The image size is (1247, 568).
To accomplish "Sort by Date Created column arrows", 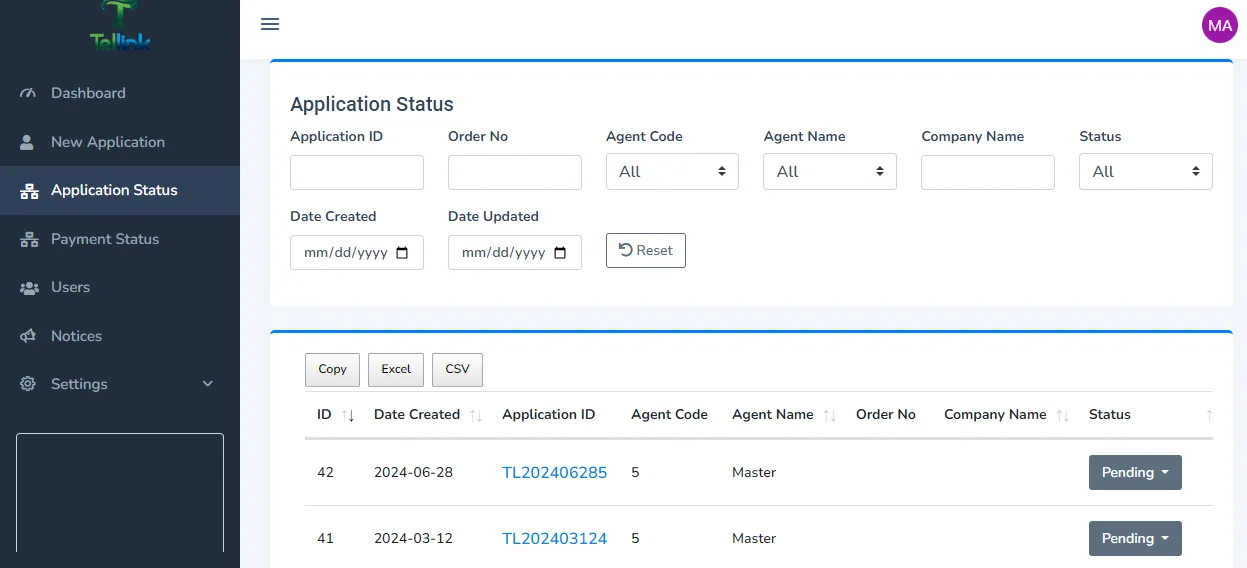I will pyautogui.click(x=476, y=415).
